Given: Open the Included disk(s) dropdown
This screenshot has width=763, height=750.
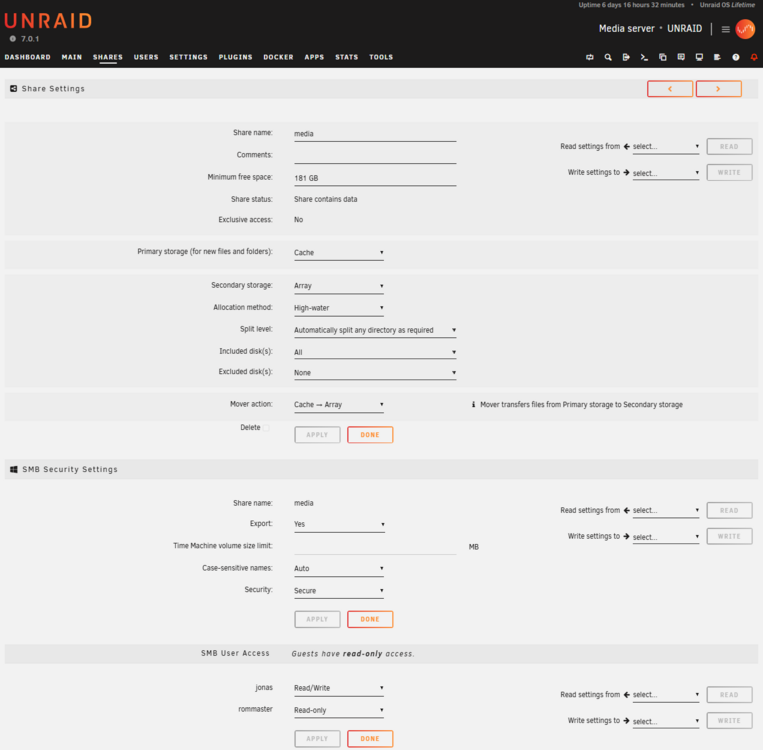Looking at the screenshot, I should [375, 352].
